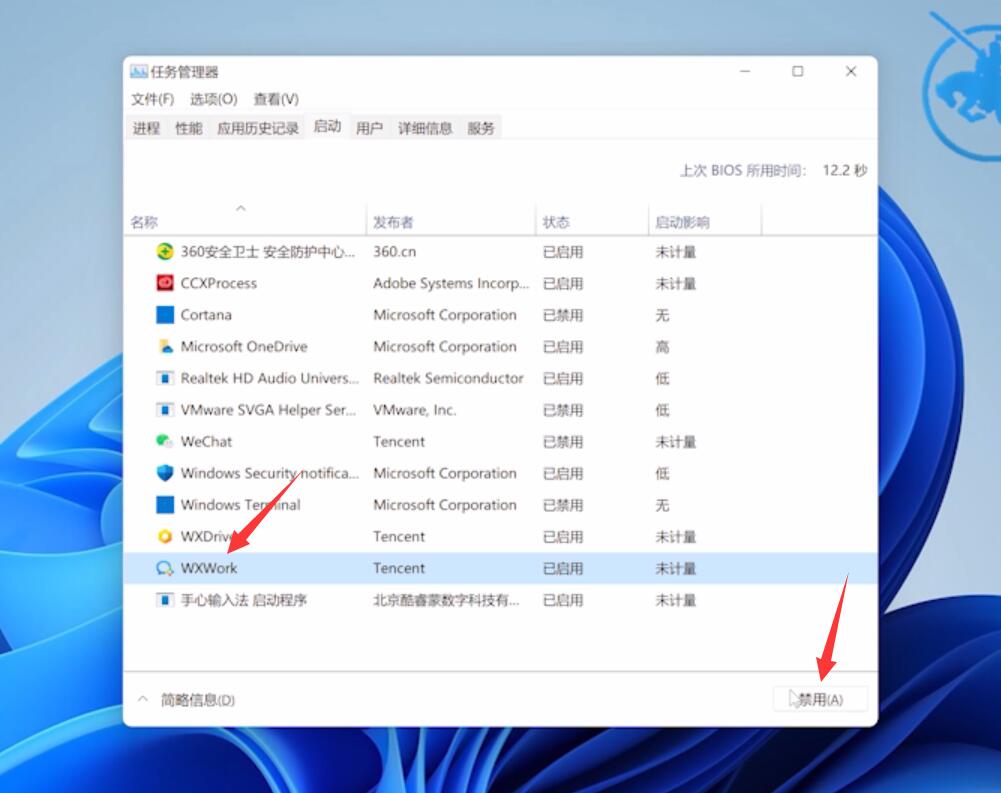The width and height of the screenshot is (1001, 793).
Task: Switch to the 进程 tab
Action: pos(146,128)
